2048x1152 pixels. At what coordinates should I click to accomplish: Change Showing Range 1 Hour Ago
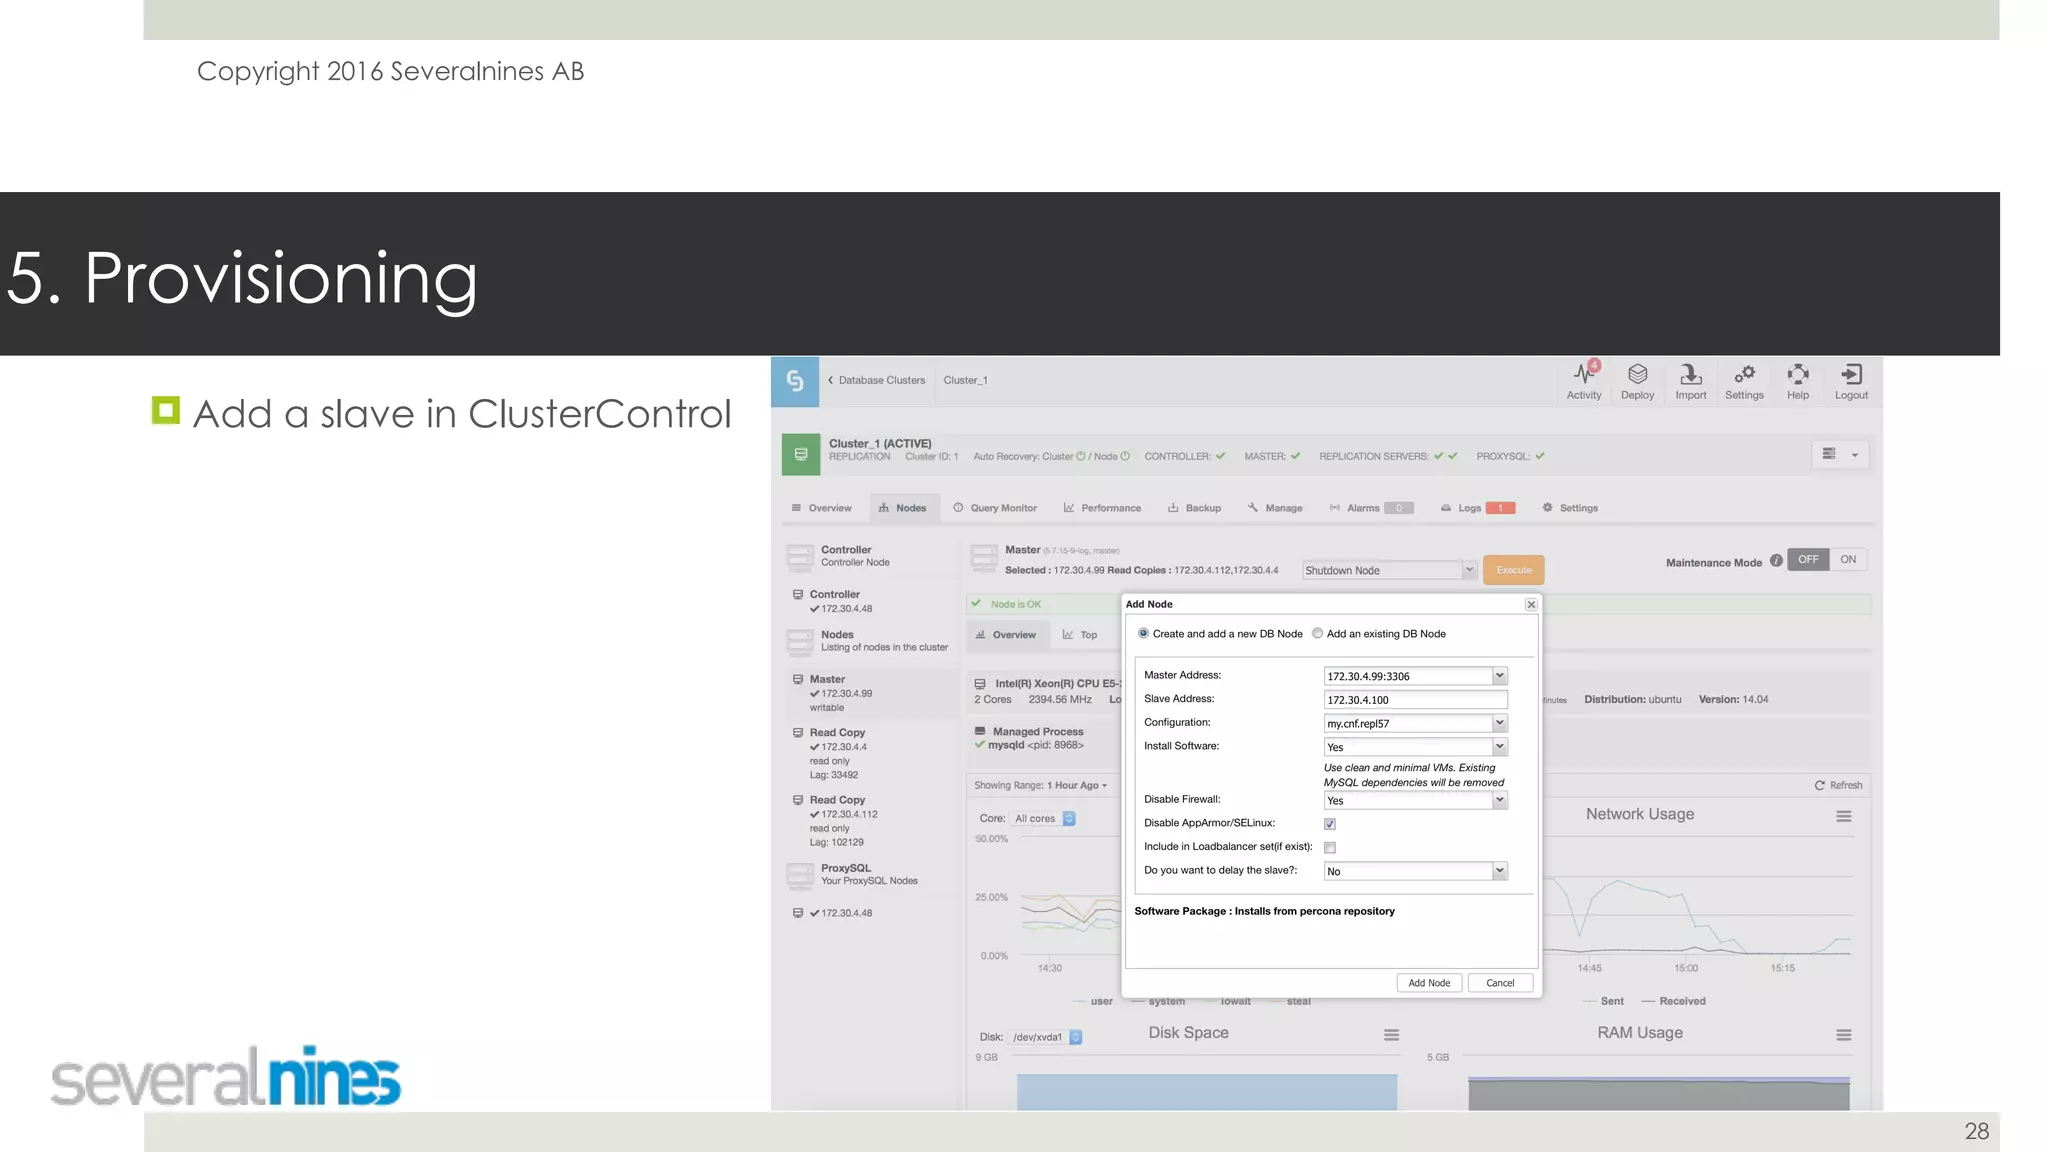click(x=1078, y=785)
